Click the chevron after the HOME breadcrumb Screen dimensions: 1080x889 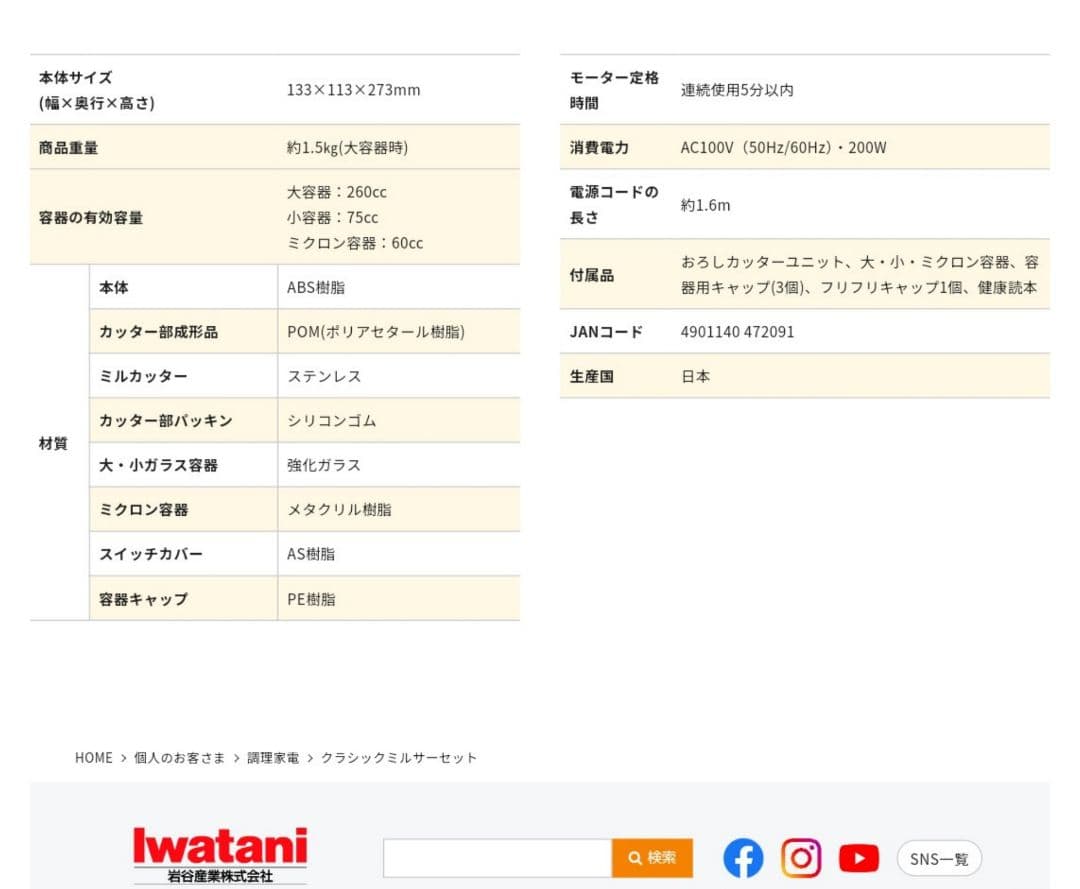click(121, 758)
